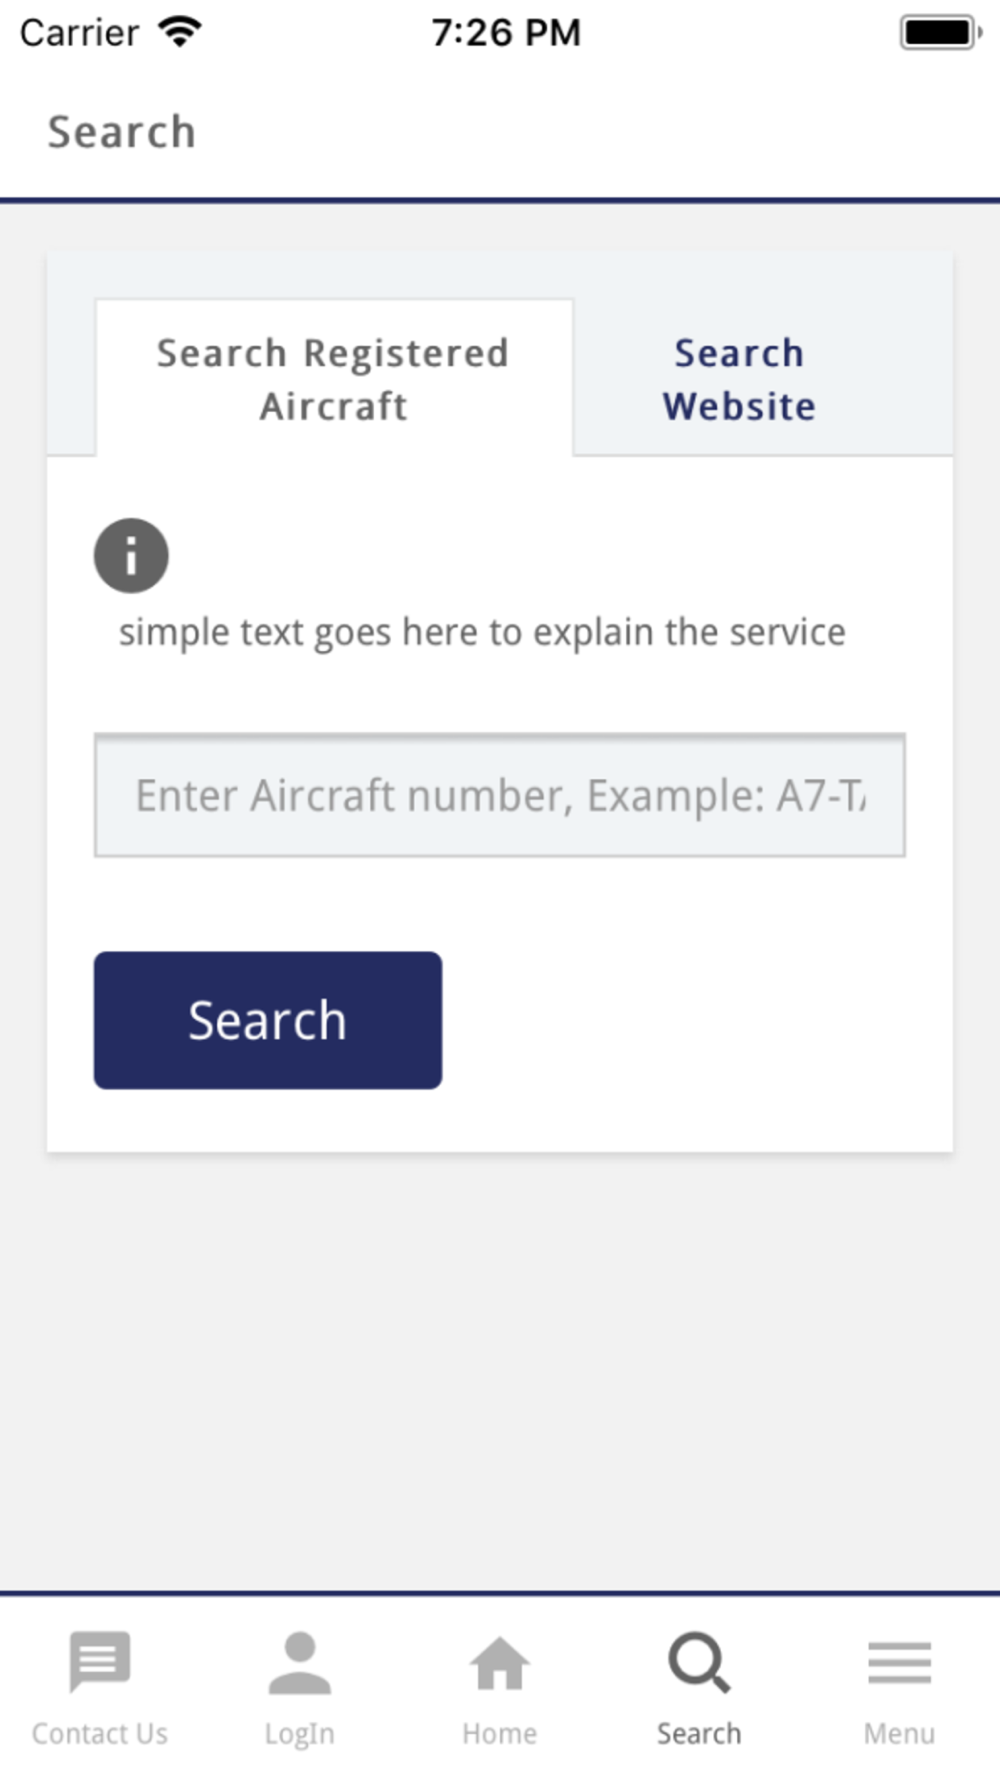Image resolution: width=1000 pixels, height=1778 pixels.
Task: Switch to Search Registered Aircraft tab
Action: pyautogui.click(x=334, y=379)
